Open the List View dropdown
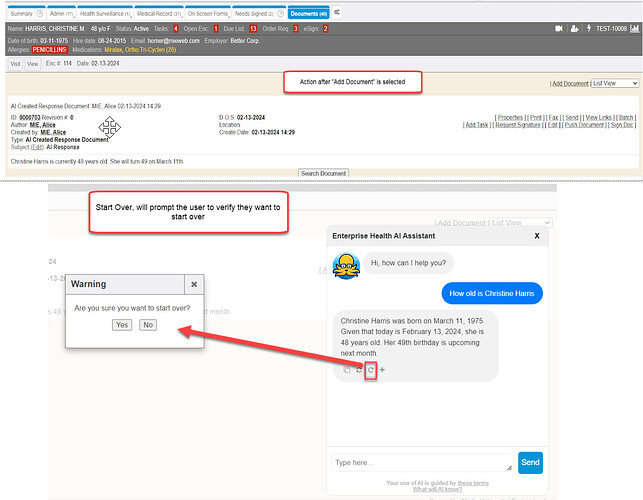This screenshot has width=643, height=500. 614,84
